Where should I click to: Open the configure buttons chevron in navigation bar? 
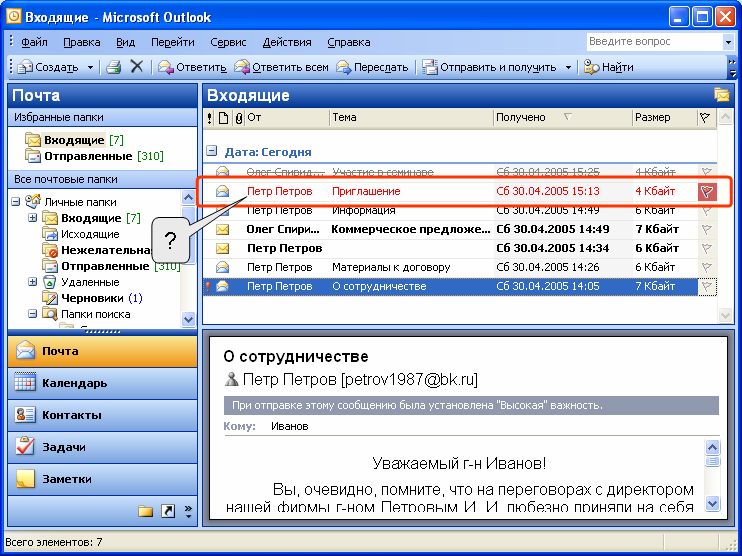tap(188, 511)
